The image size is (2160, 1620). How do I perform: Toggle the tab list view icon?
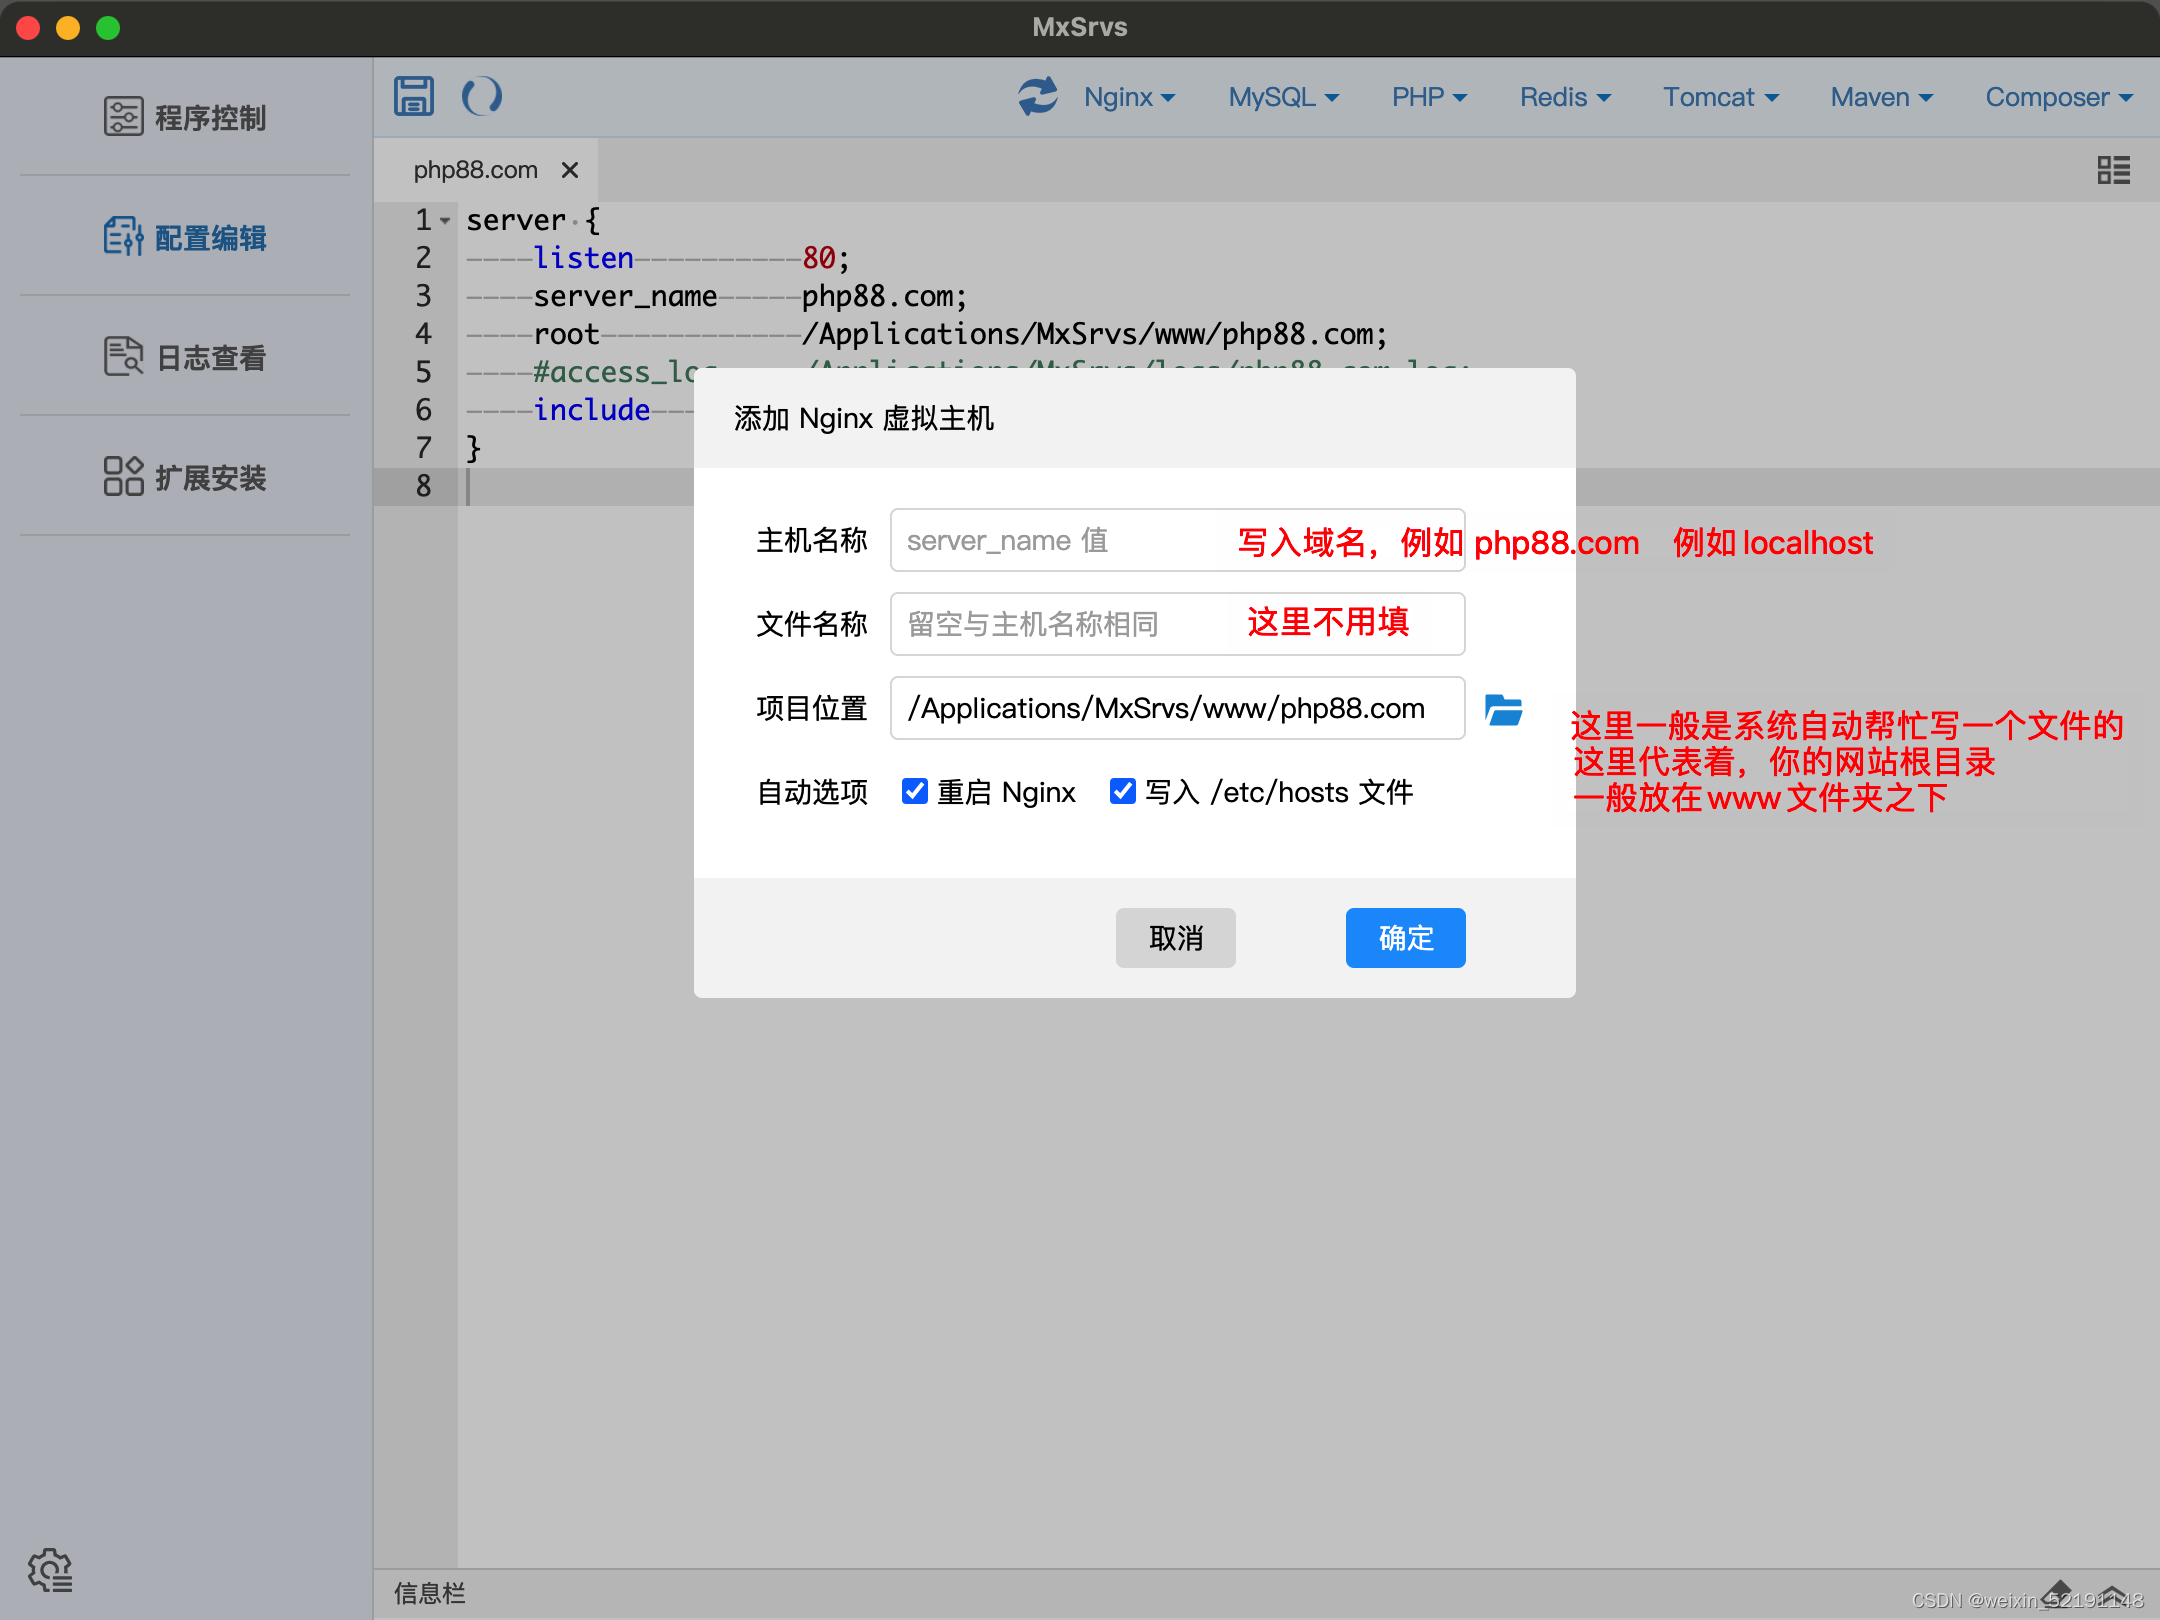click(2113, 170)
